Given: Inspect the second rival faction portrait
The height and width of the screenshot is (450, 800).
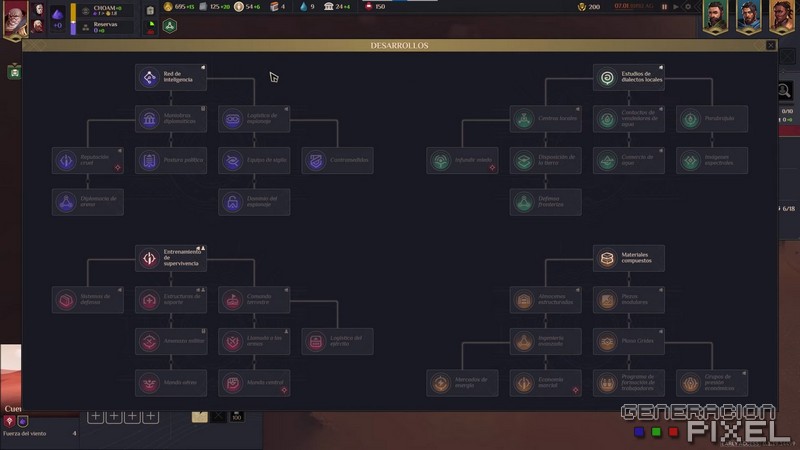Looking at the screenshot, I should (748, 16).
